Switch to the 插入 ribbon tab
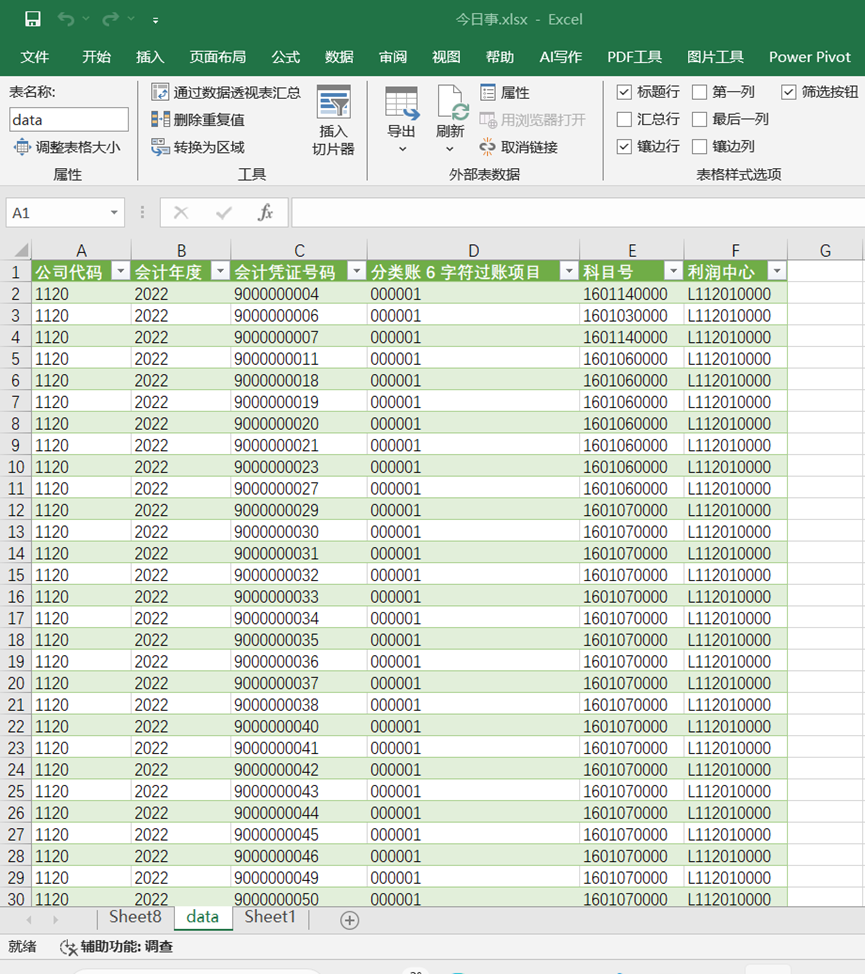 click(150, 57)
